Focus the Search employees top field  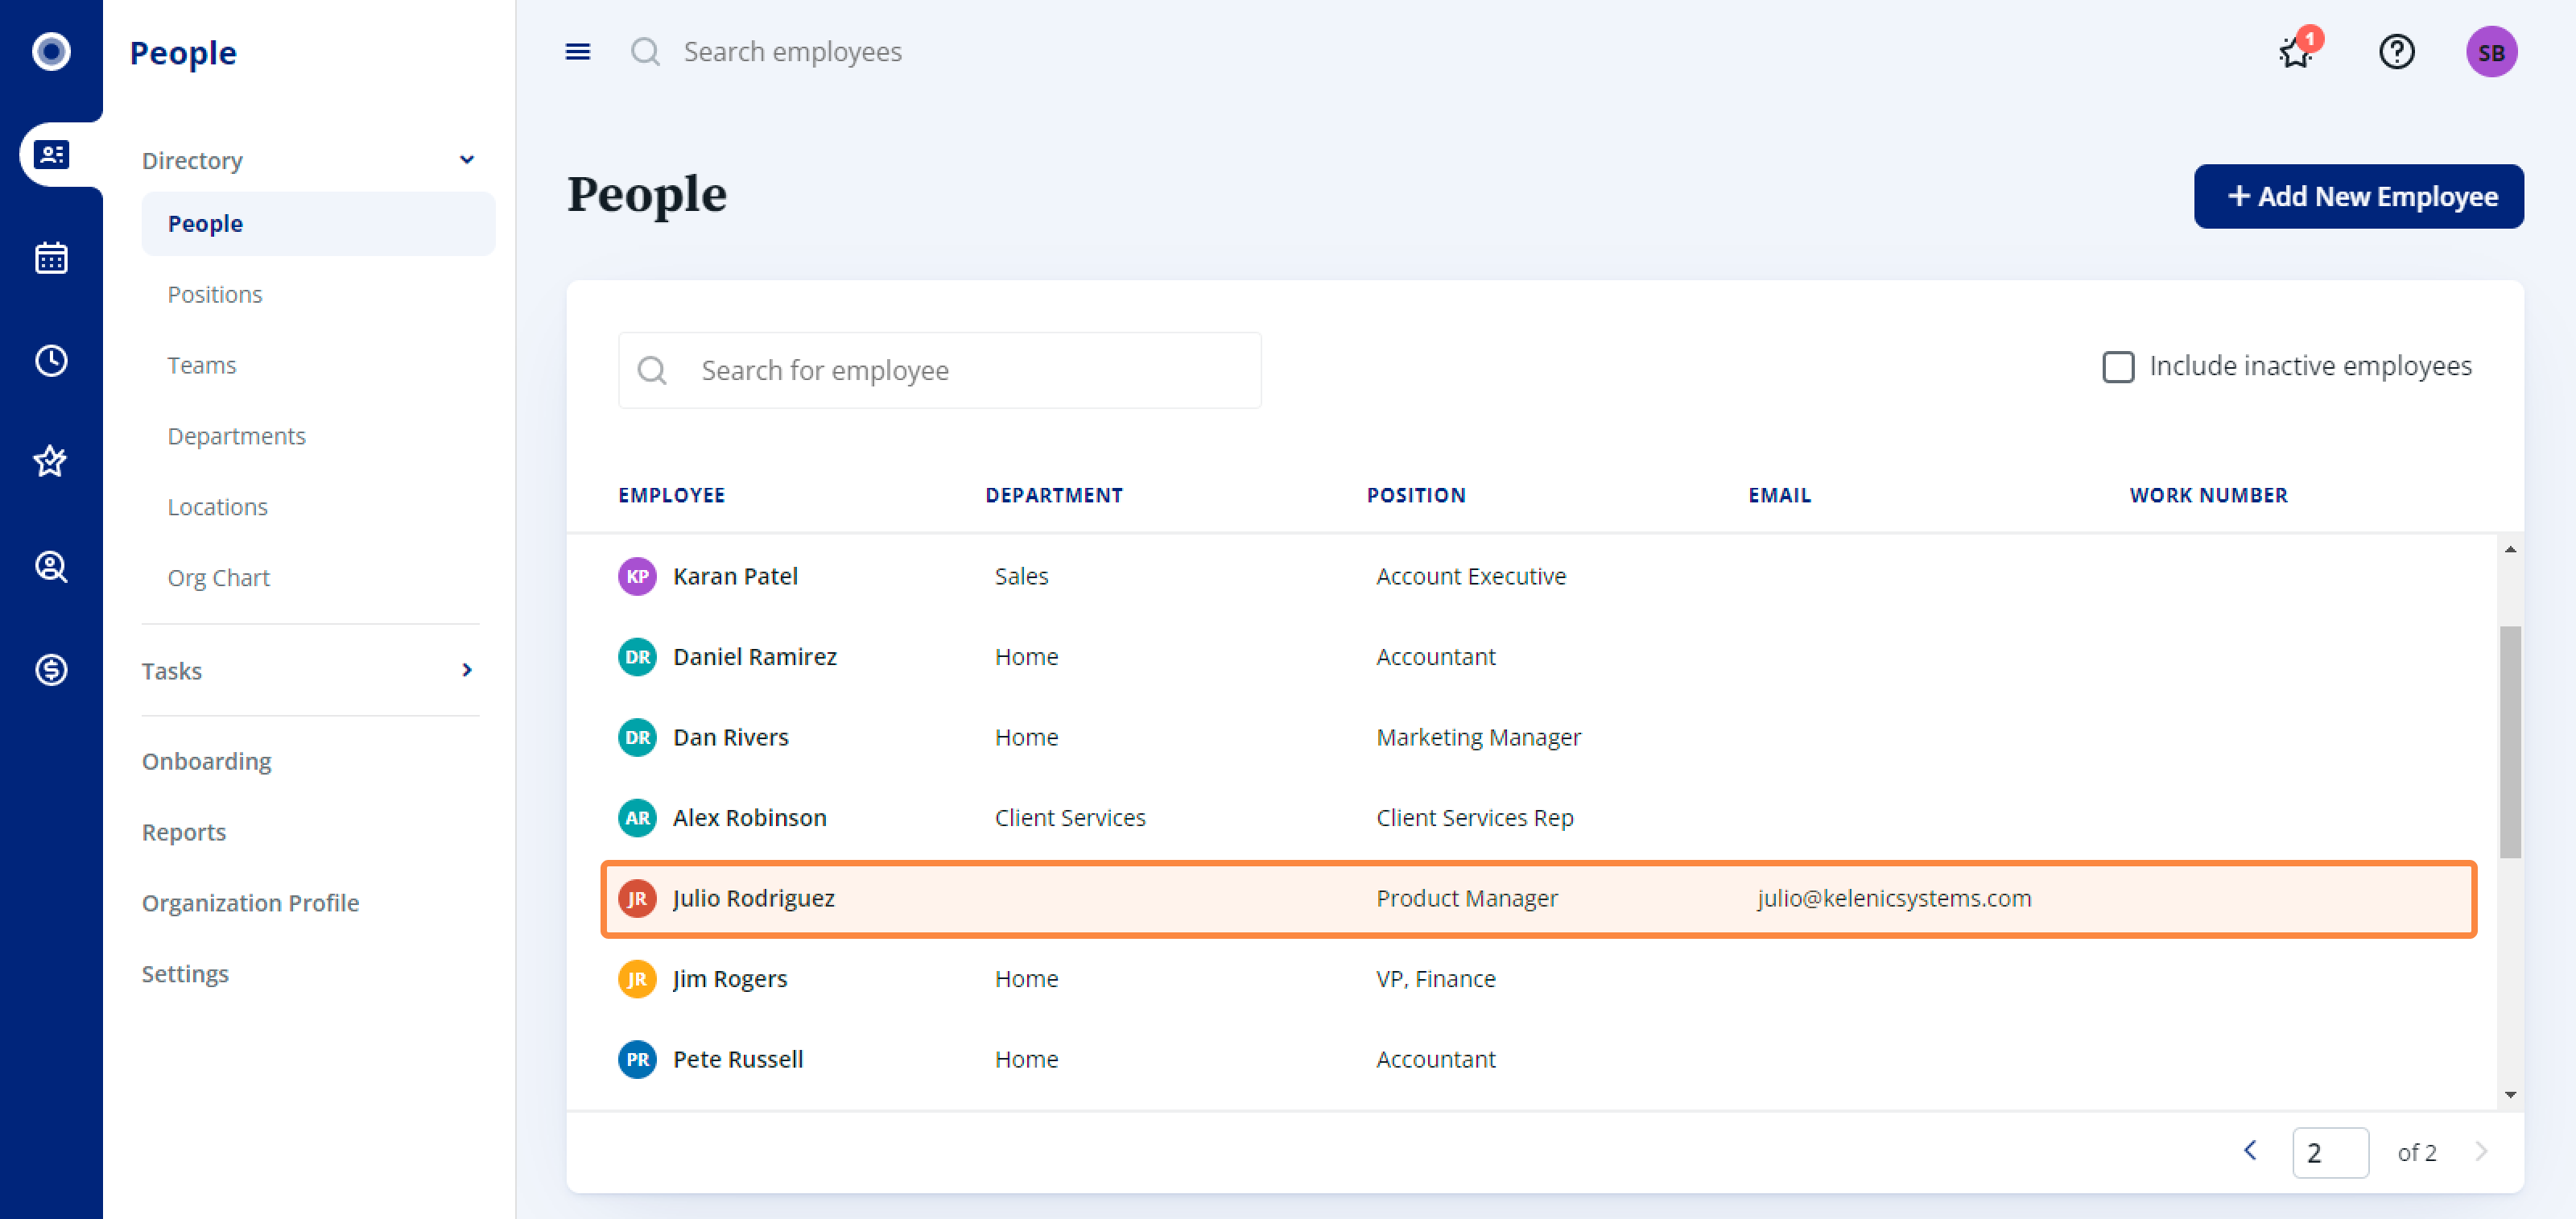pos(793,51)
